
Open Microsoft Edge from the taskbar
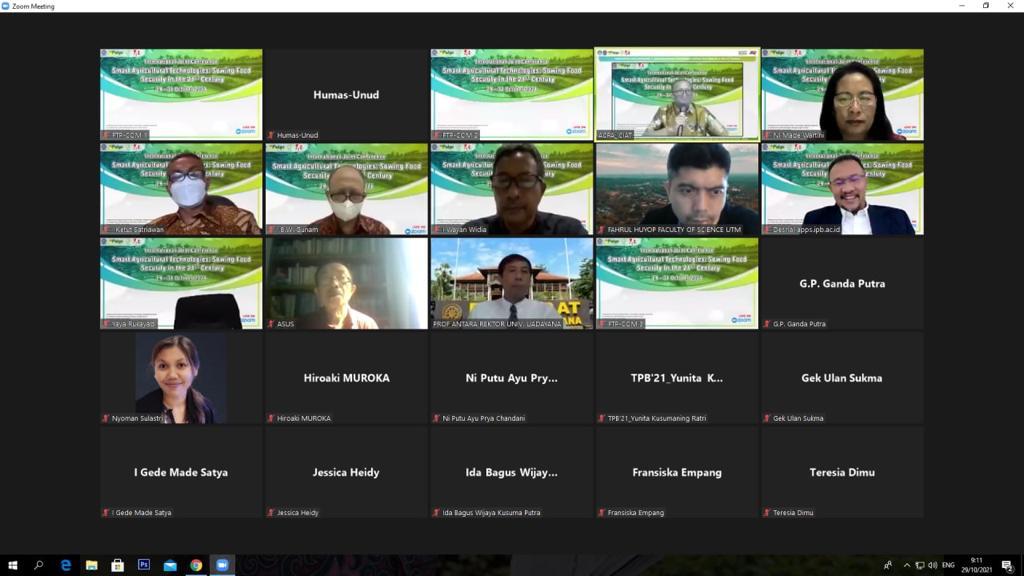(x=65, y=565)
